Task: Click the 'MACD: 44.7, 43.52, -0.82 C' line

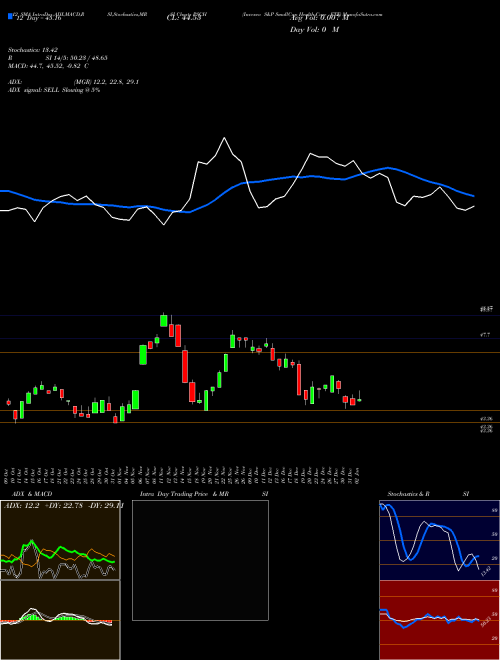Action: [x=48, y=66]
